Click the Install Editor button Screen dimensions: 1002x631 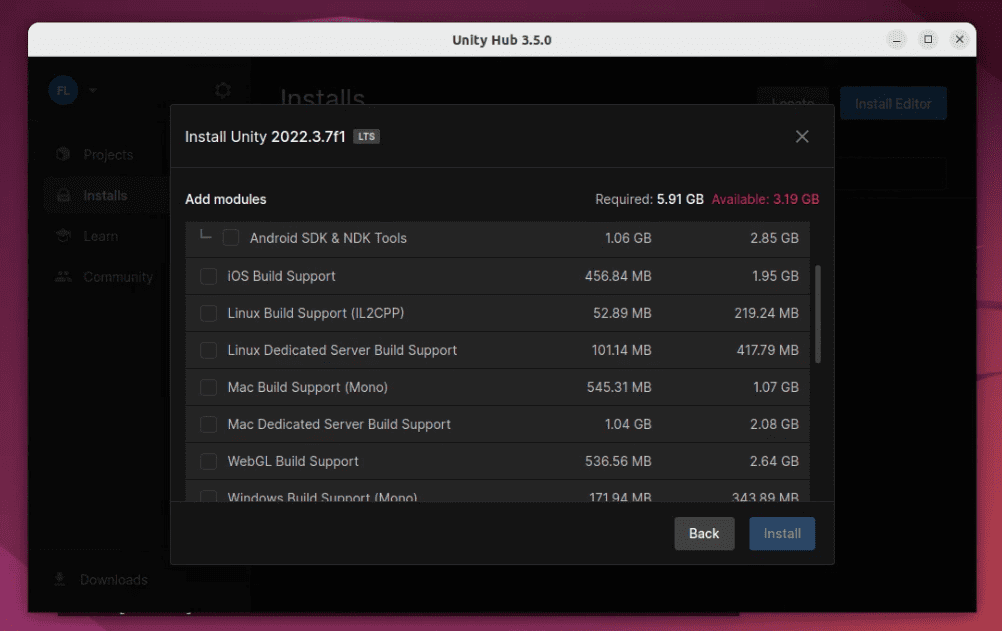pos(893,104)
